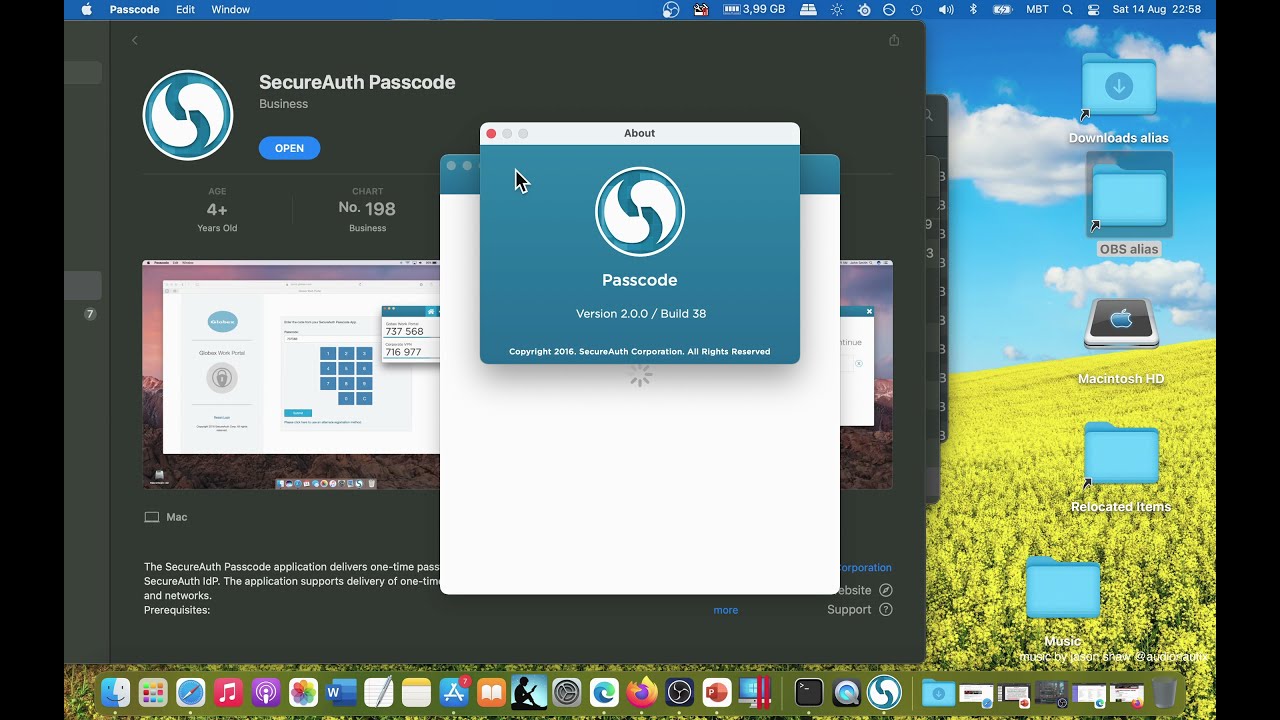The height and width of the screenshot is (720, 1280).
Task: Click the 'Business' category under app title
Action: (x=283, y=104)
